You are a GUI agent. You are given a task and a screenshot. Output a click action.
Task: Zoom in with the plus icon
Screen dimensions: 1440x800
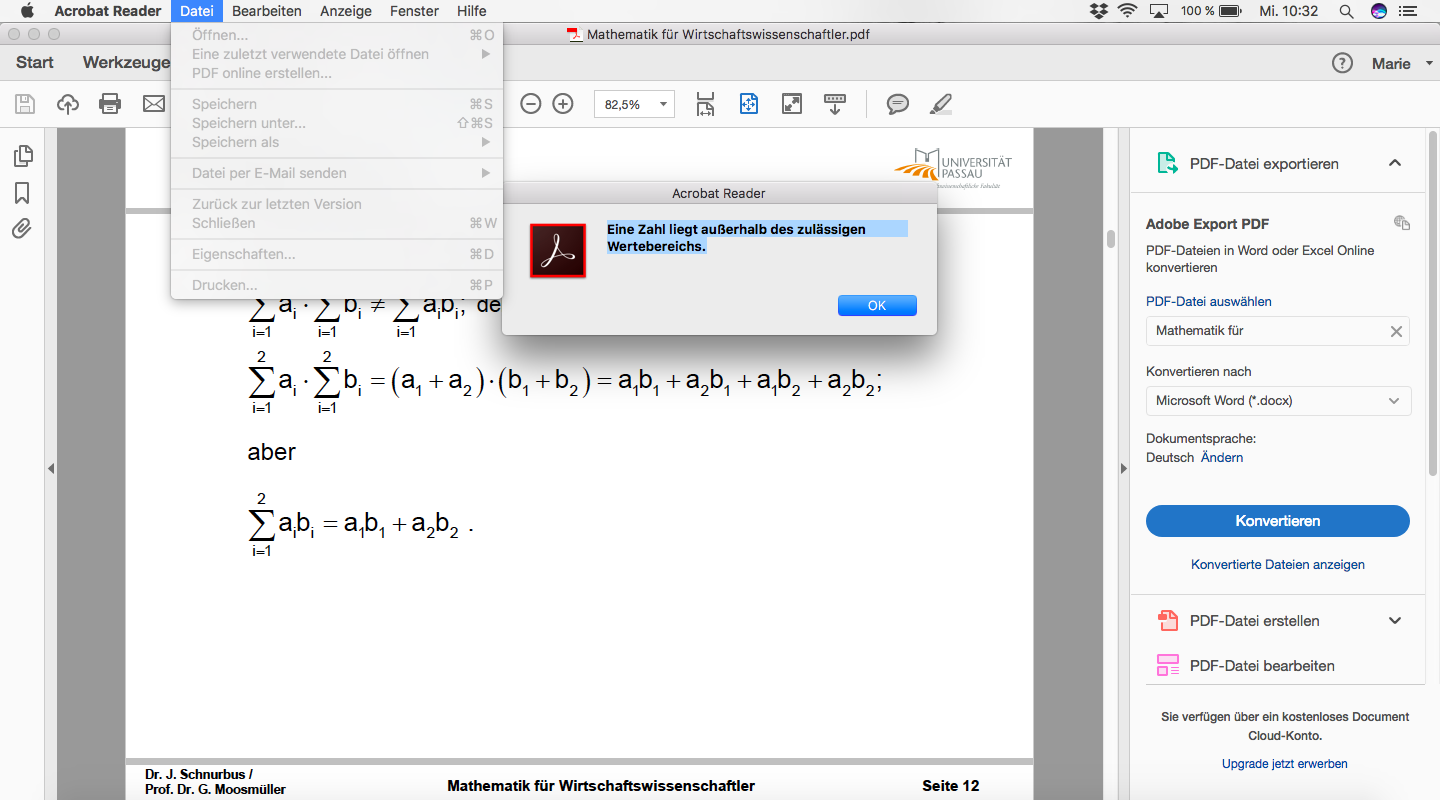click(x=563, y=104)
